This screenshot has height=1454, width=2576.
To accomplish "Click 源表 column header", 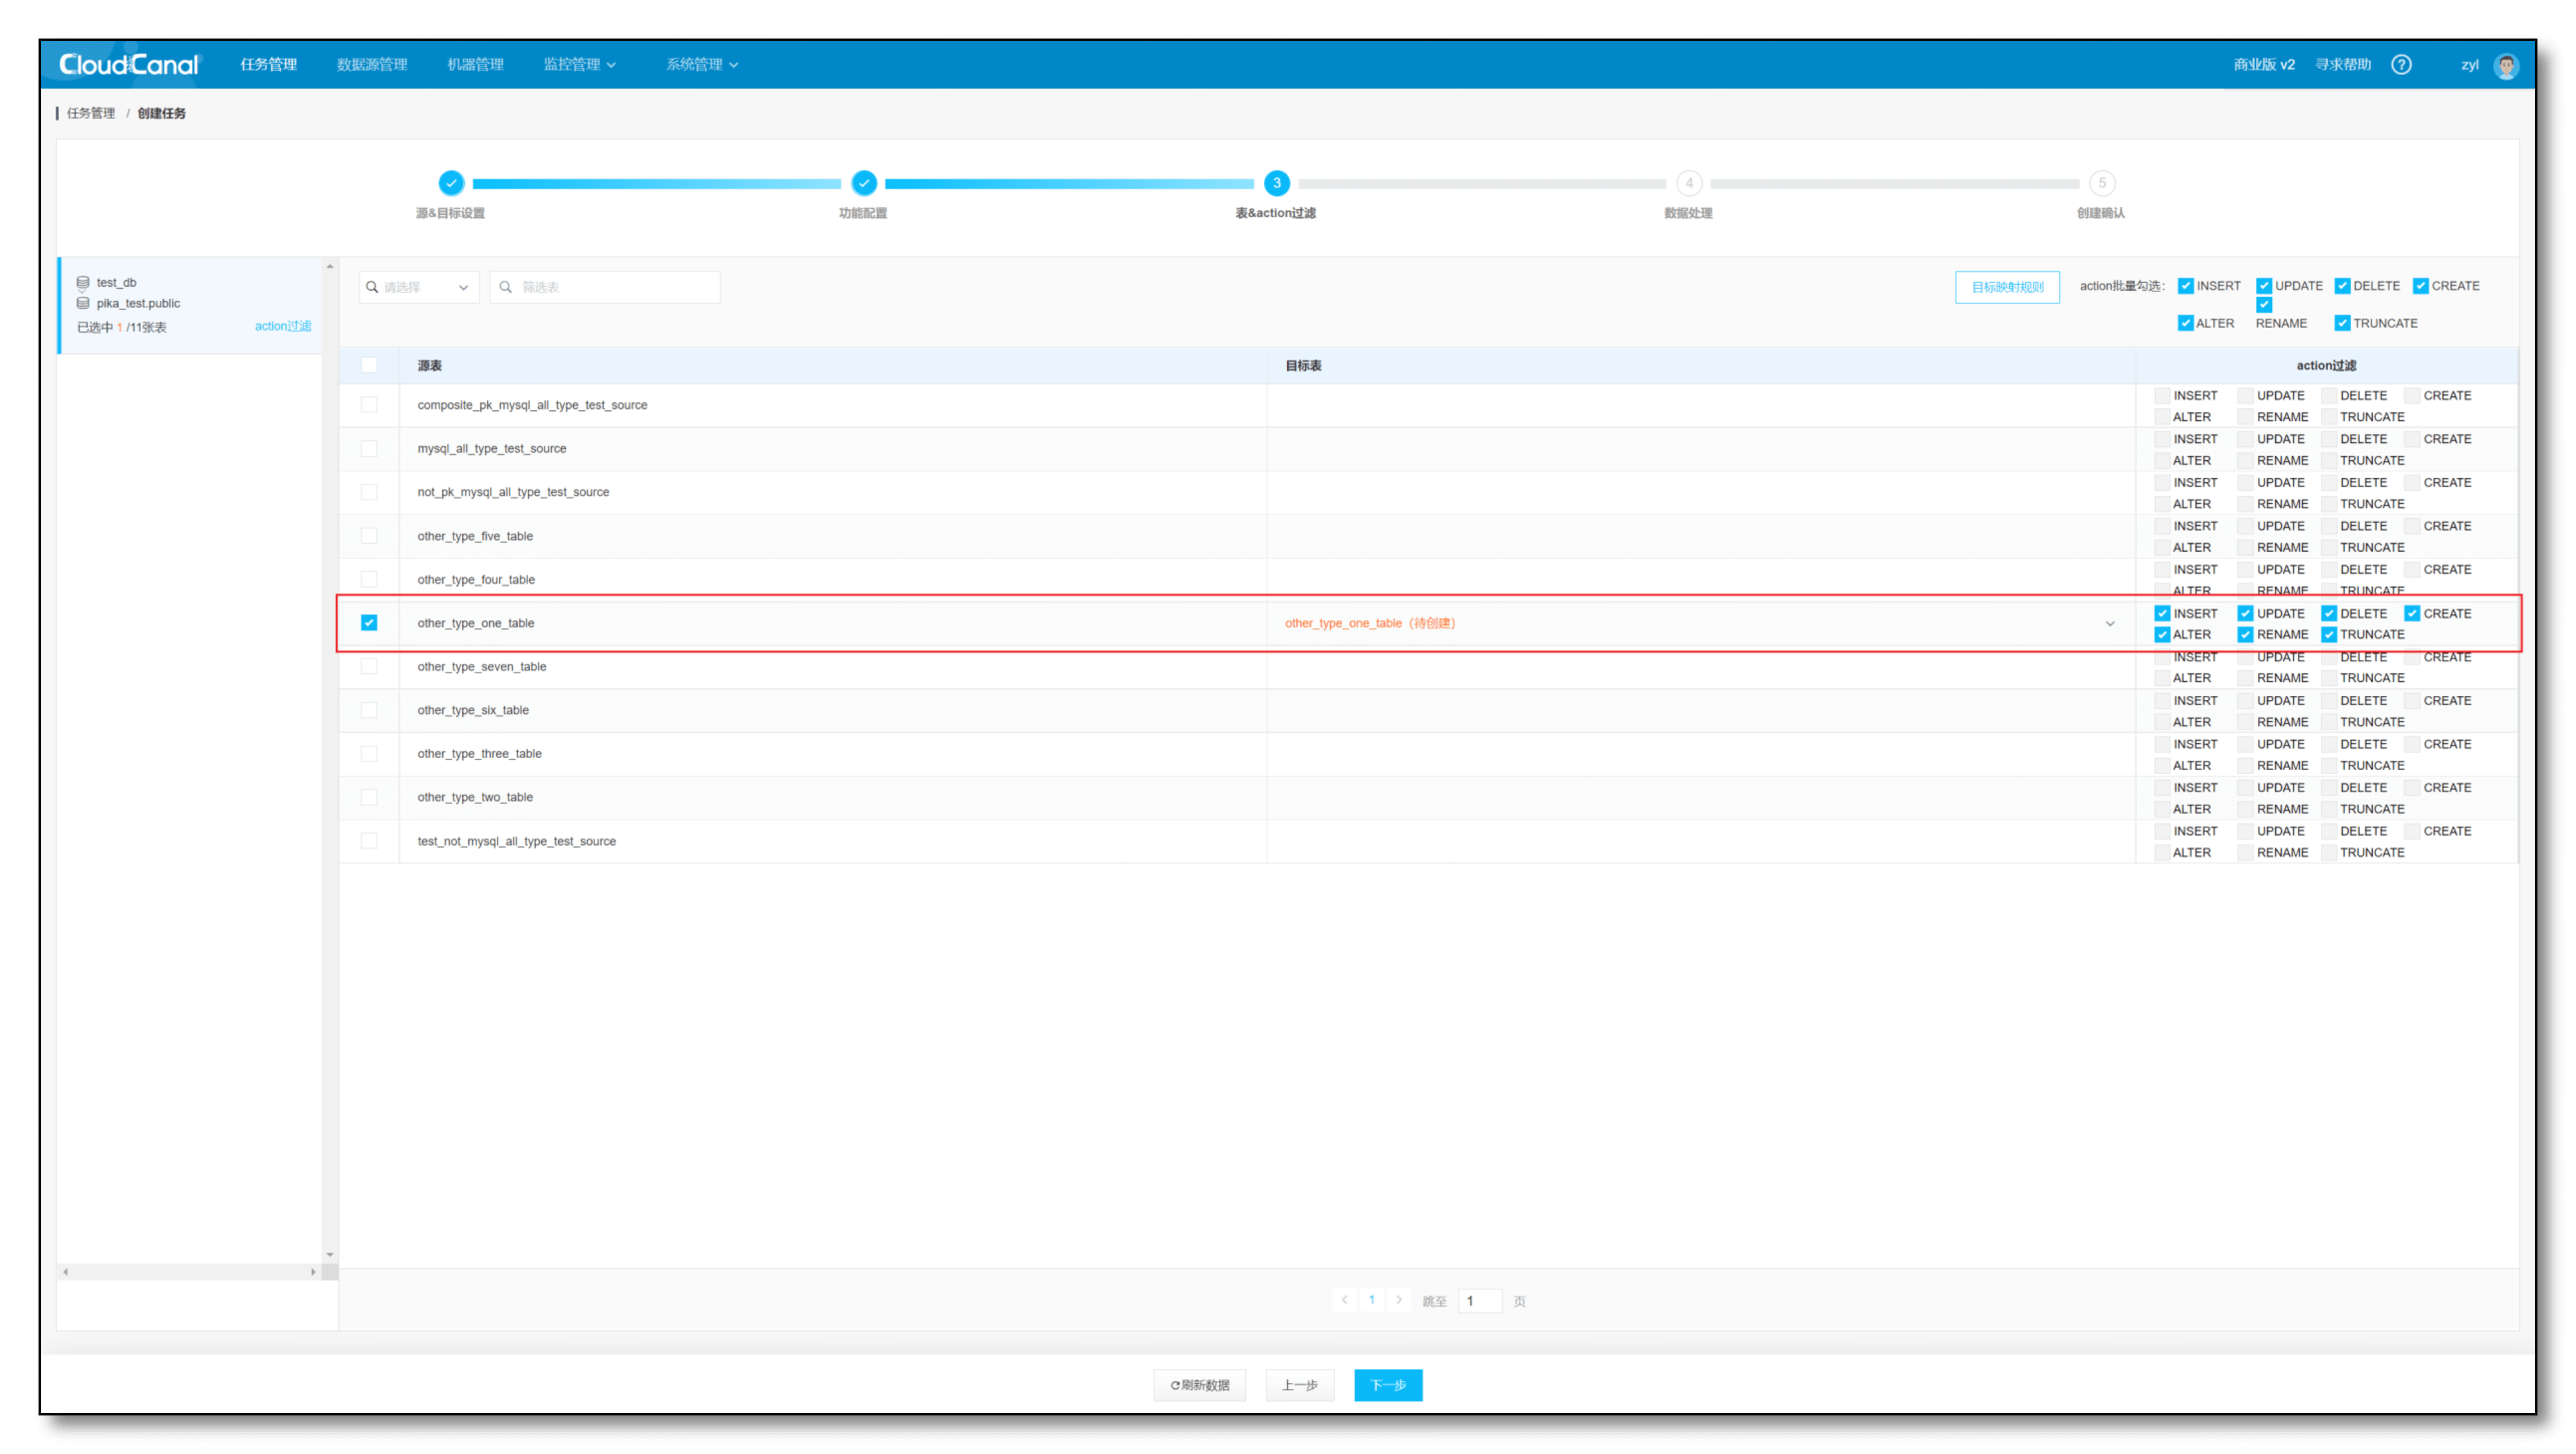I will (429, 365).
